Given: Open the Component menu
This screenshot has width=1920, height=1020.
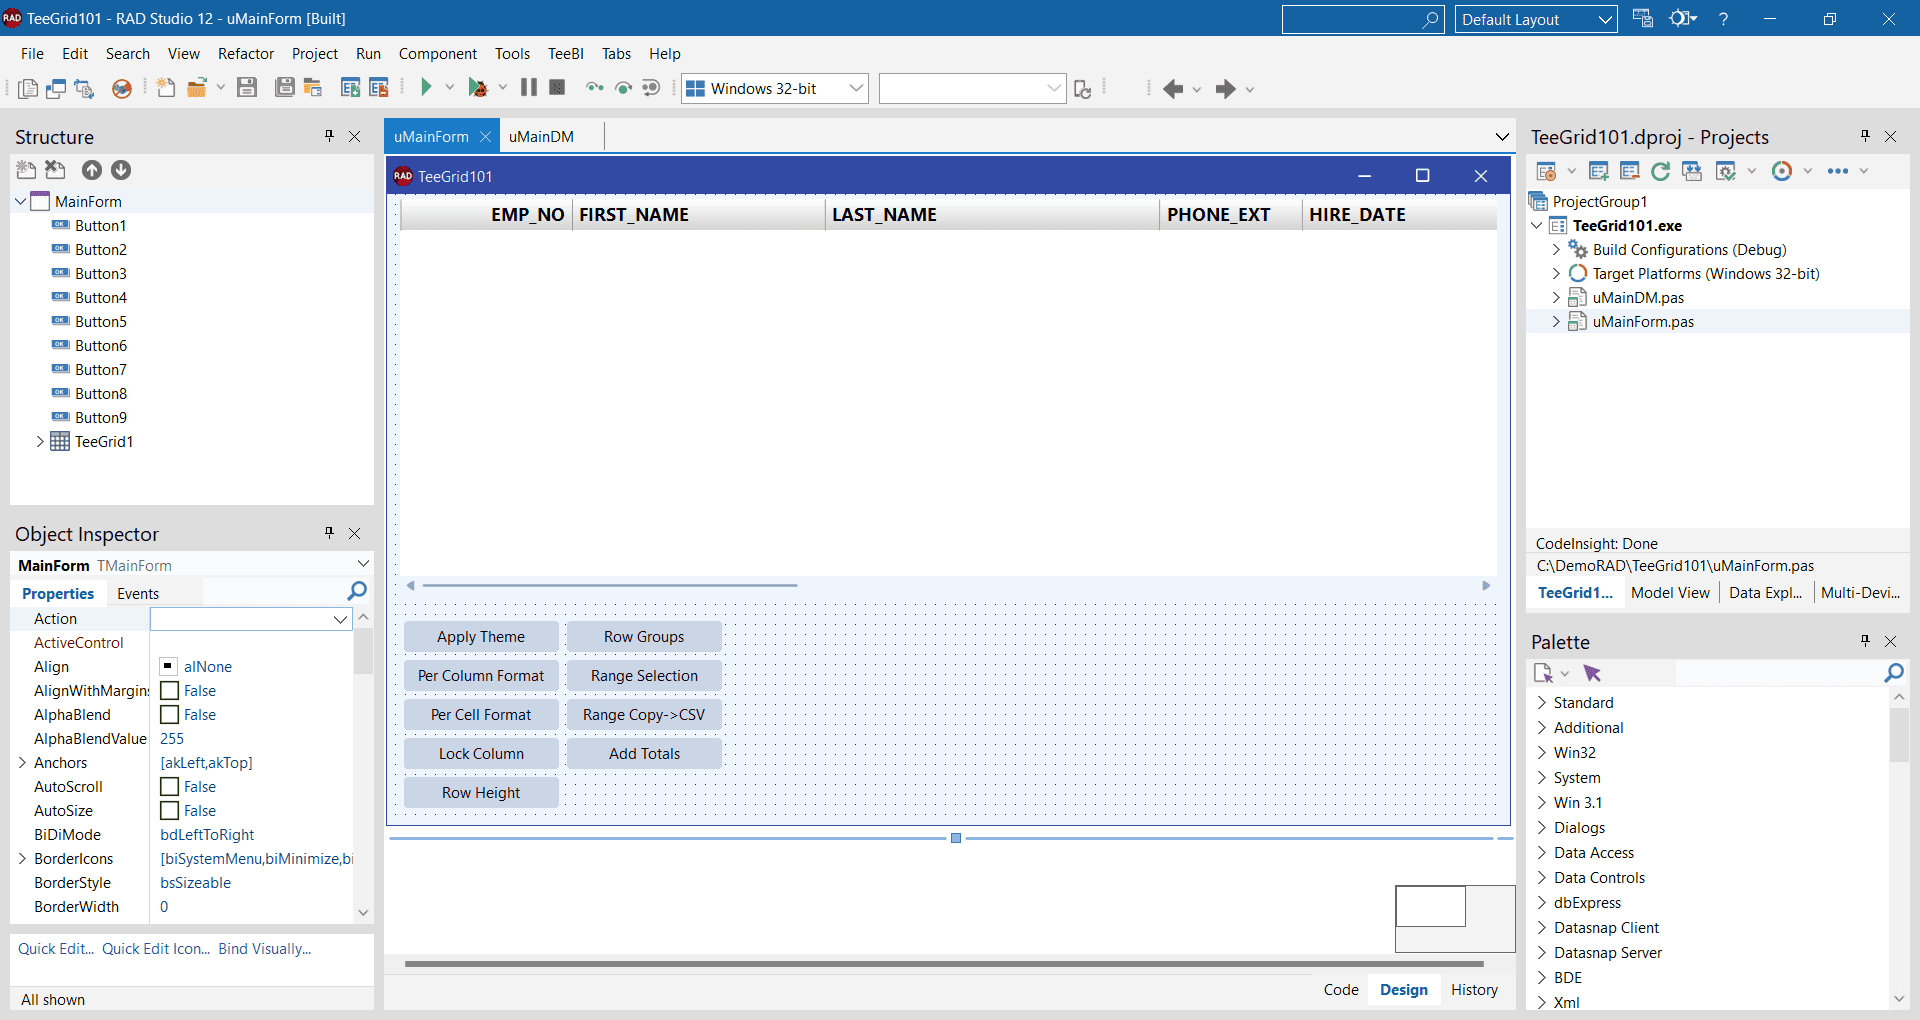Looking at the screenshot, I should pos(438,54).
